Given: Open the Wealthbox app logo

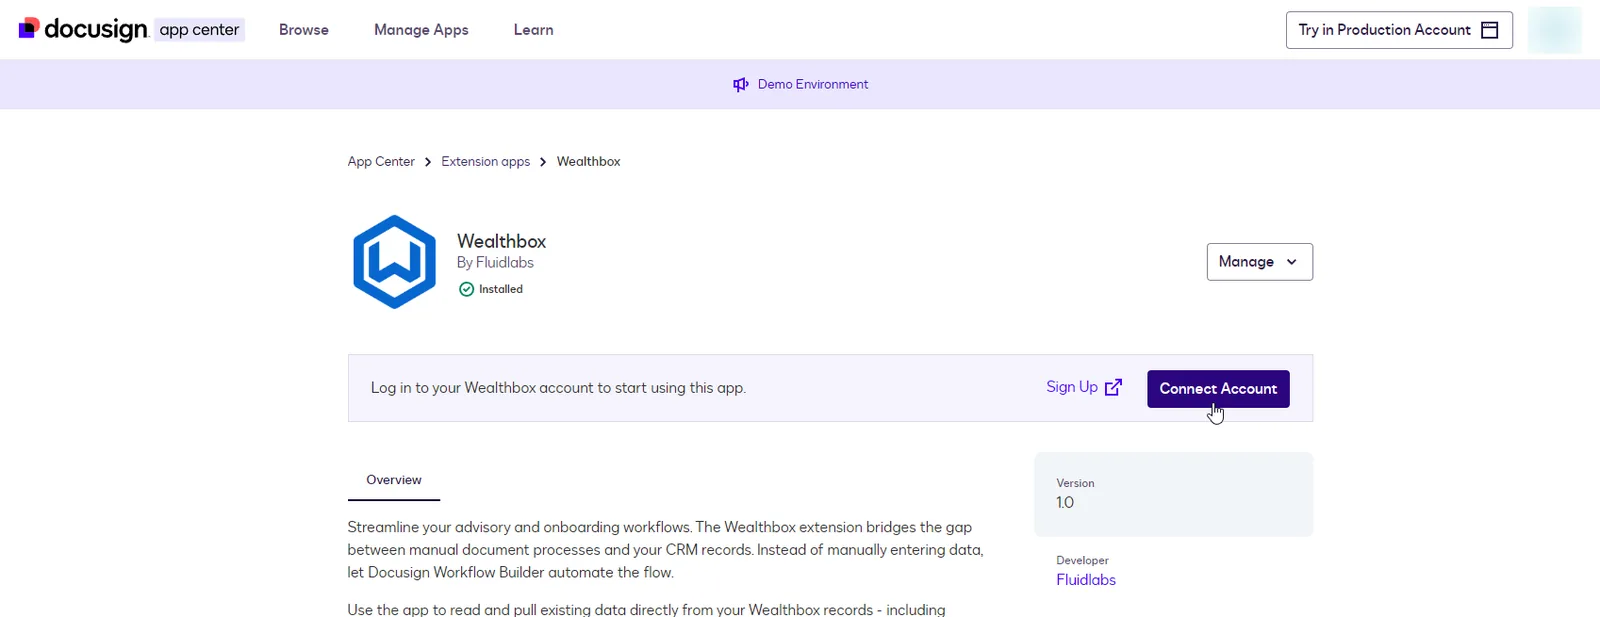Looking at the screenshot, I should (x=395, y=262).
